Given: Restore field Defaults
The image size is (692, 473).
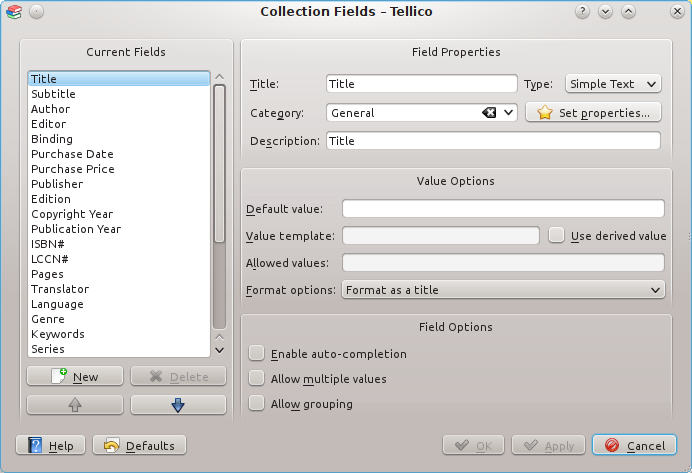Looking at the screenshot, I should click(x=139, y=446).
